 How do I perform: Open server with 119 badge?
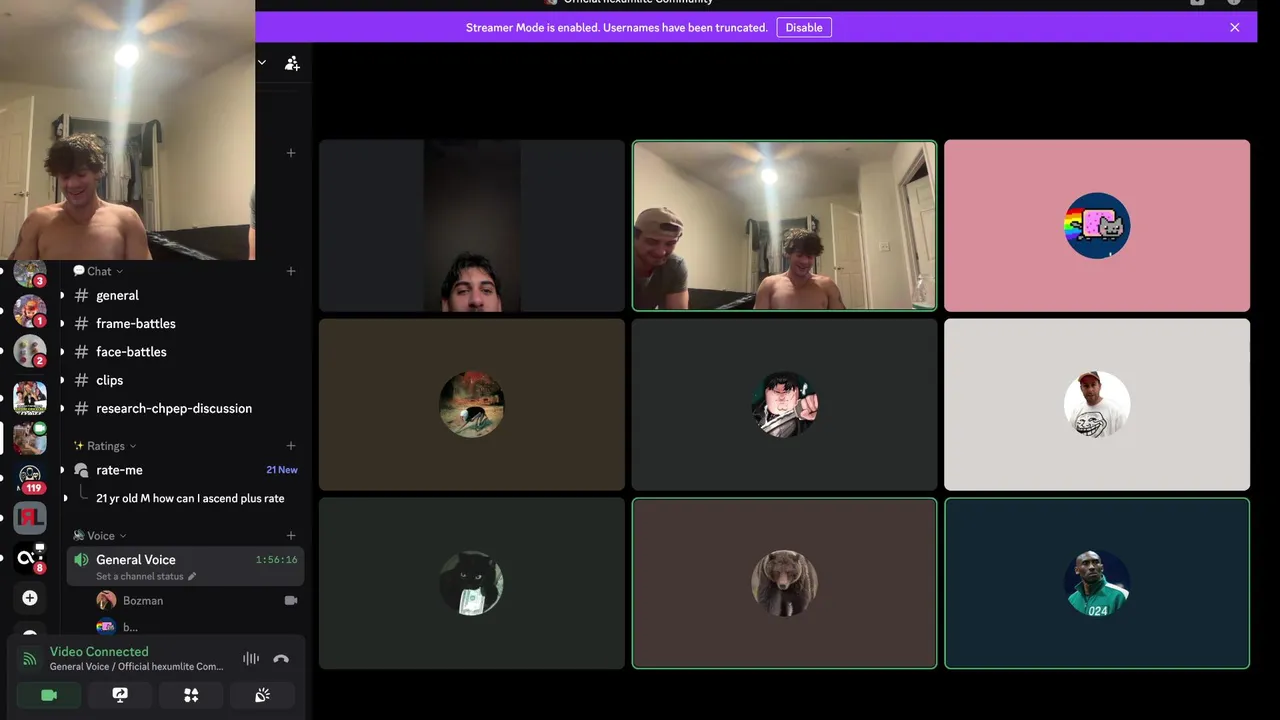30,477
